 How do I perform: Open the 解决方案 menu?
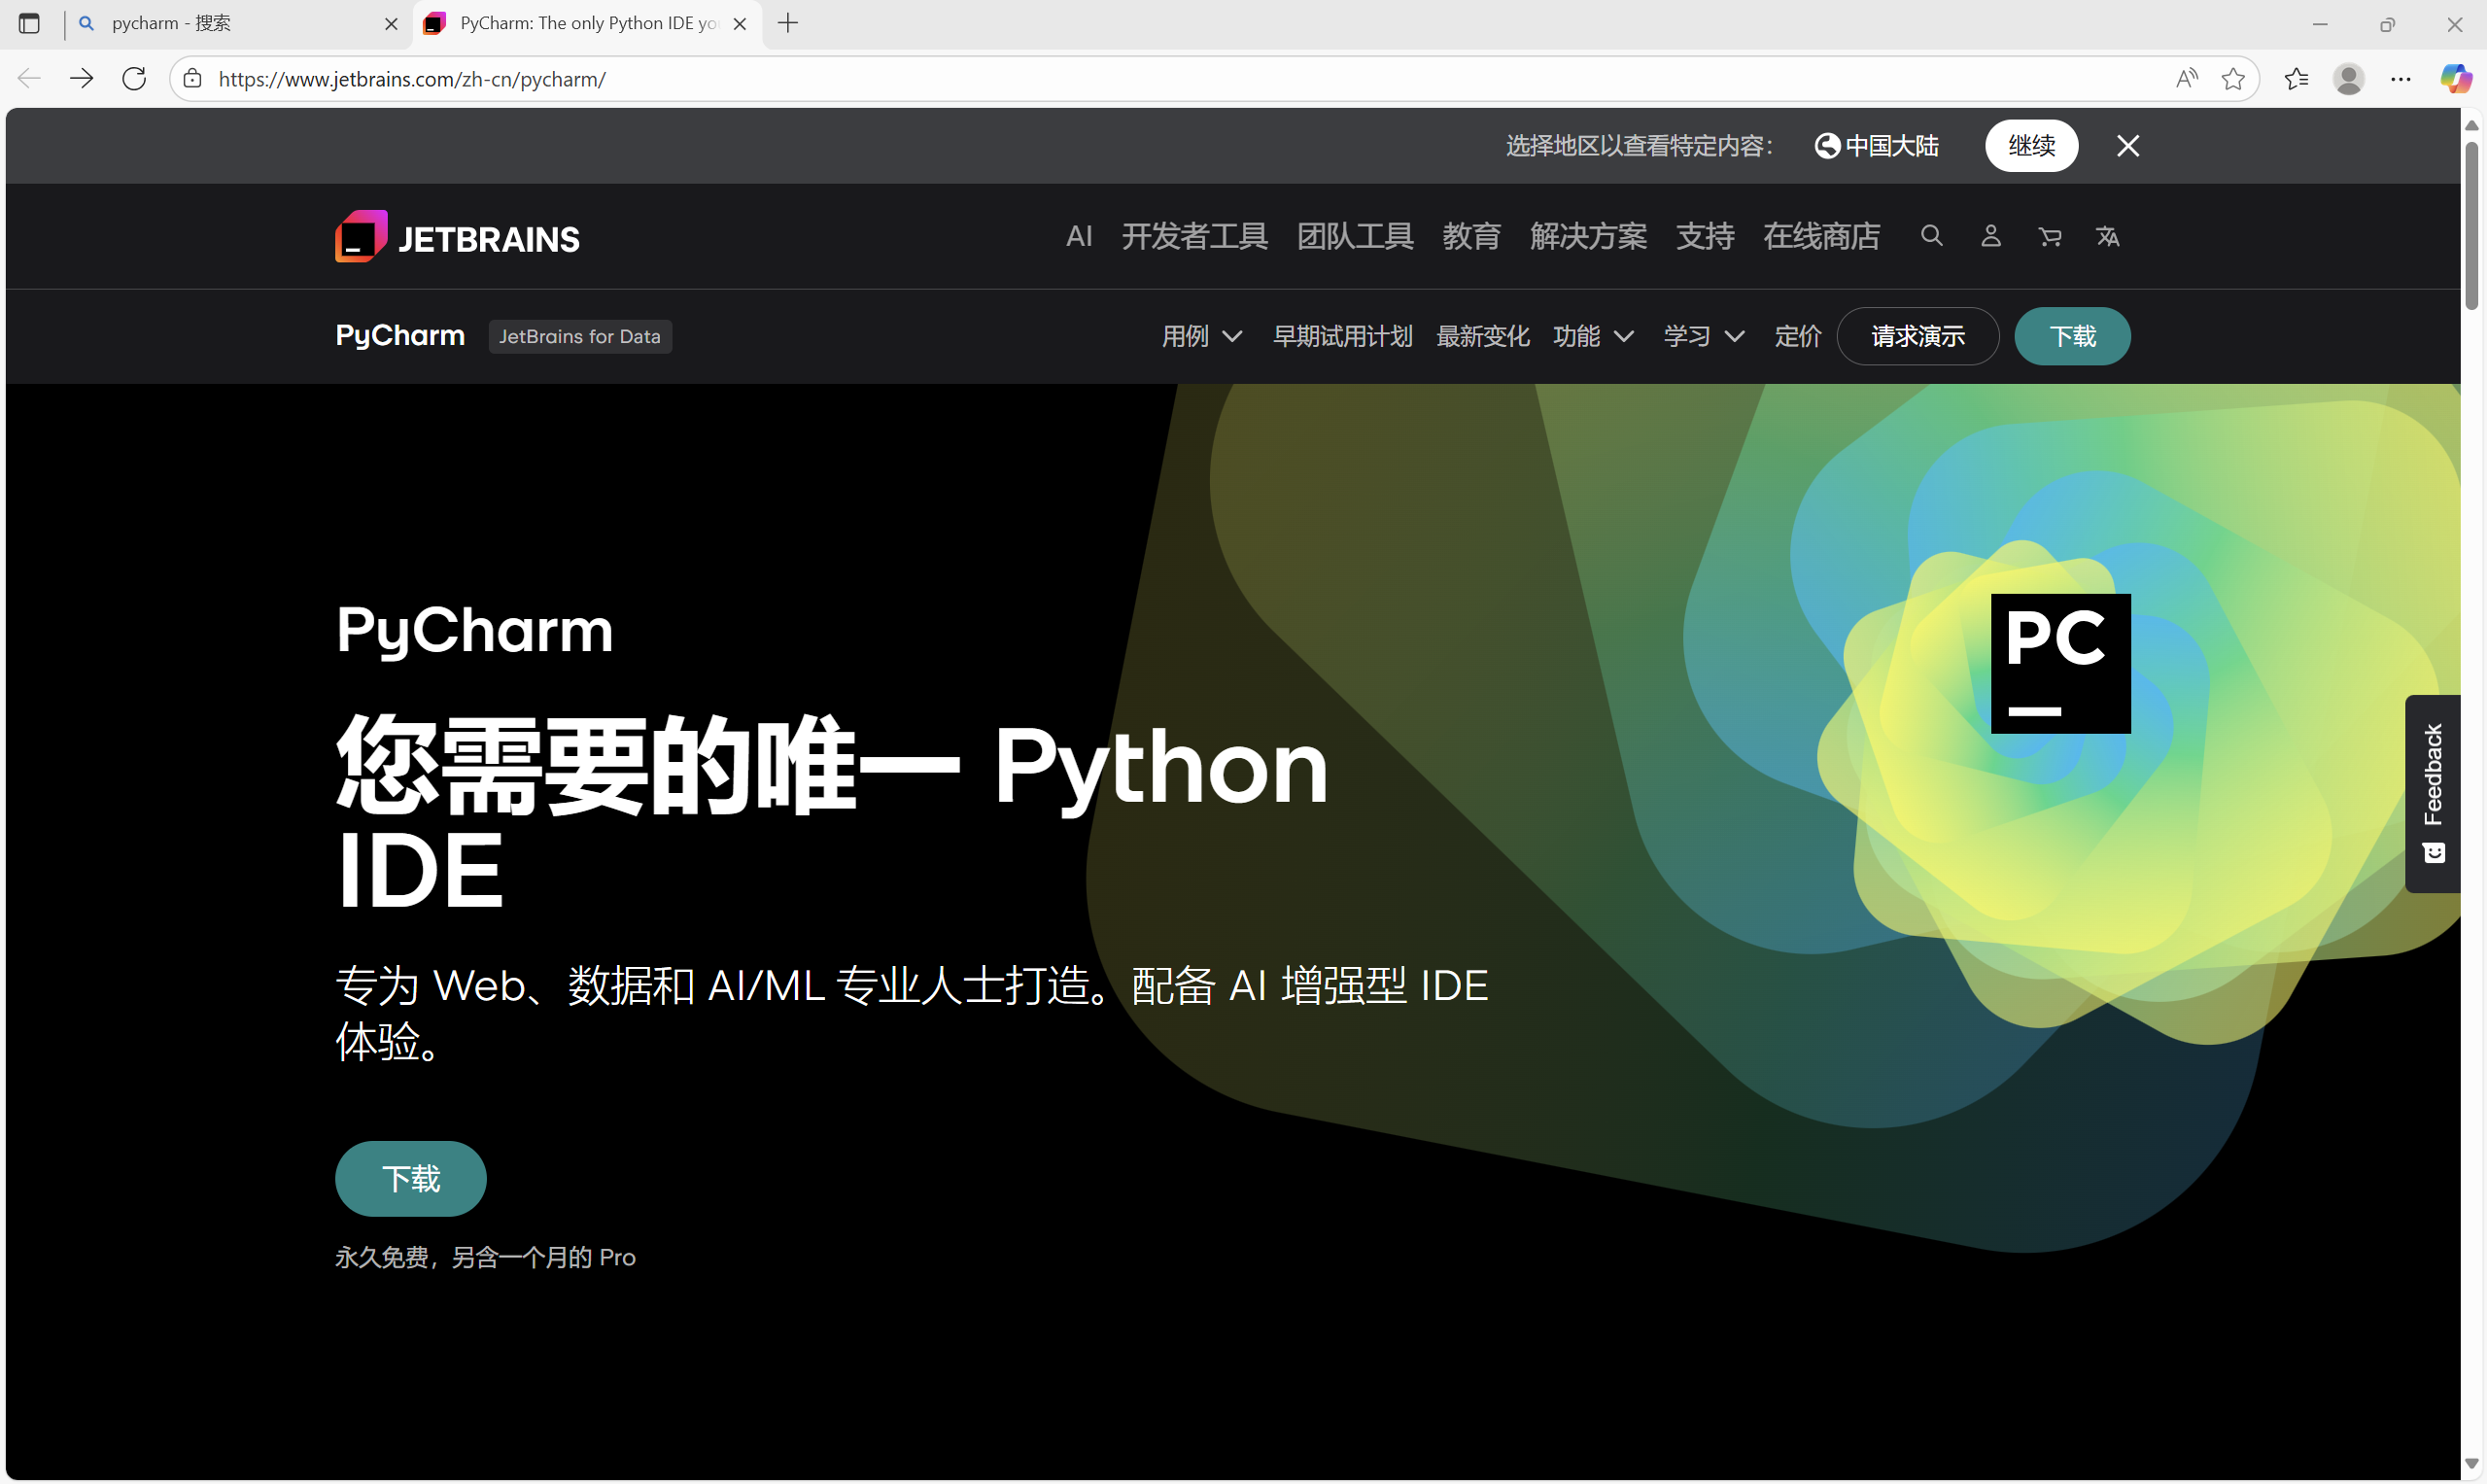1588,237
